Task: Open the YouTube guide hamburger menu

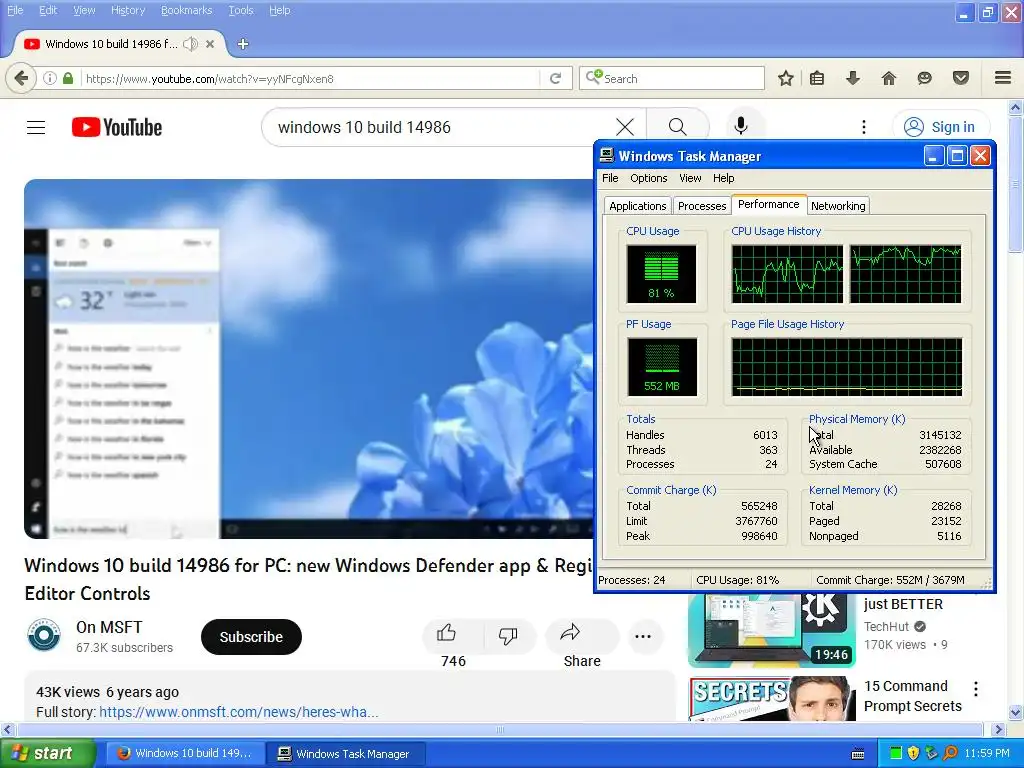Action: pyautogui.click(x=36, y=127)
